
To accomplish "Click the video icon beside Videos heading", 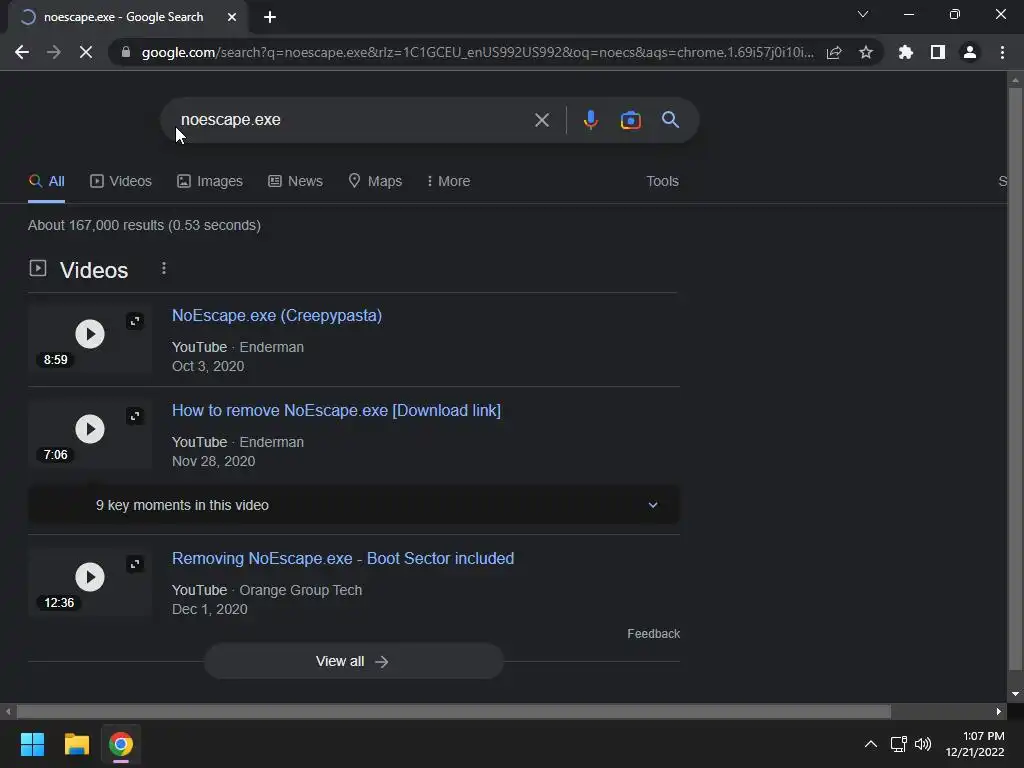I will pyautogui.click(x=38, y=268).
